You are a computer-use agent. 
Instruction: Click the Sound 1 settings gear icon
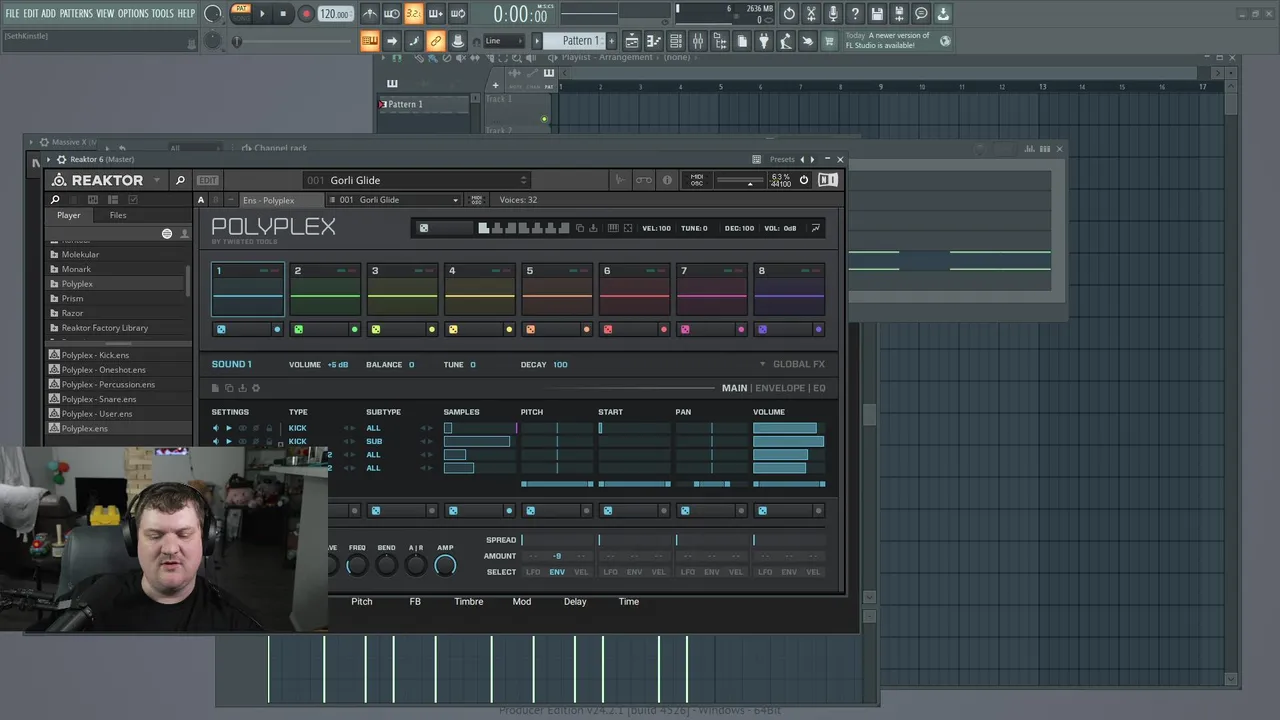click(x=256, y=388)
